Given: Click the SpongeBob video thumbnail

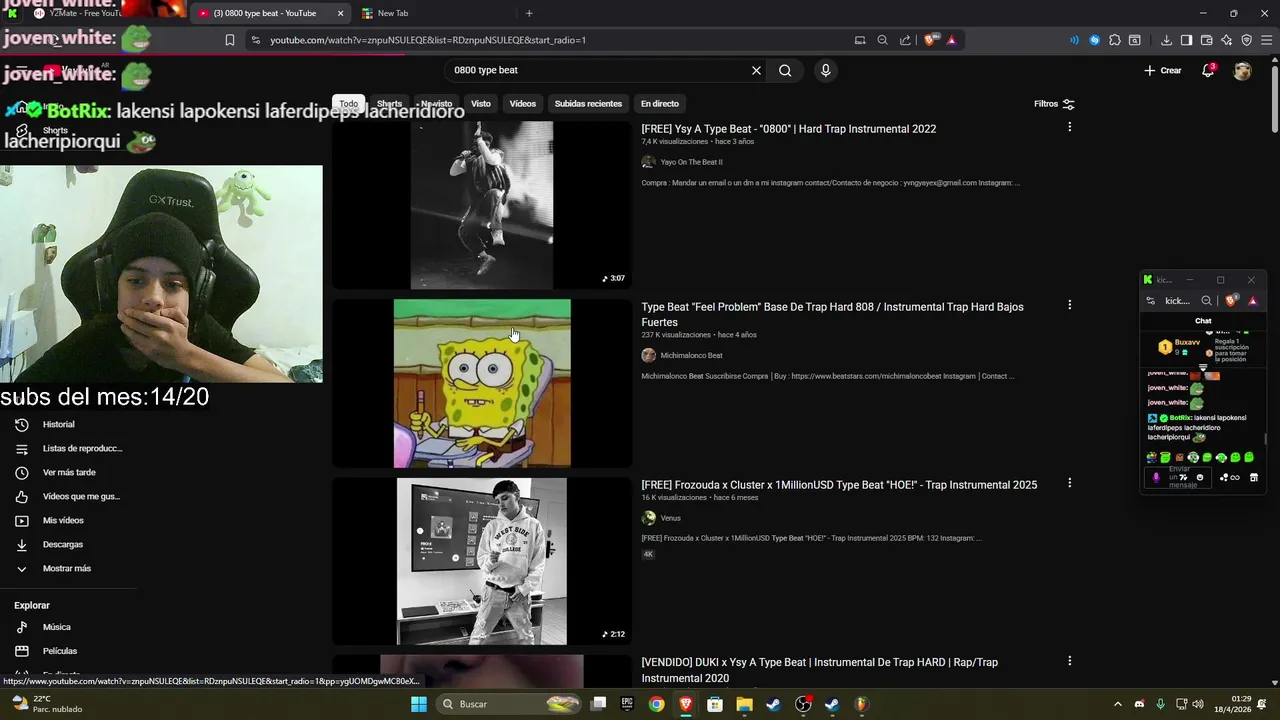Looking at the screenshot, I should [x=482, y=383].
